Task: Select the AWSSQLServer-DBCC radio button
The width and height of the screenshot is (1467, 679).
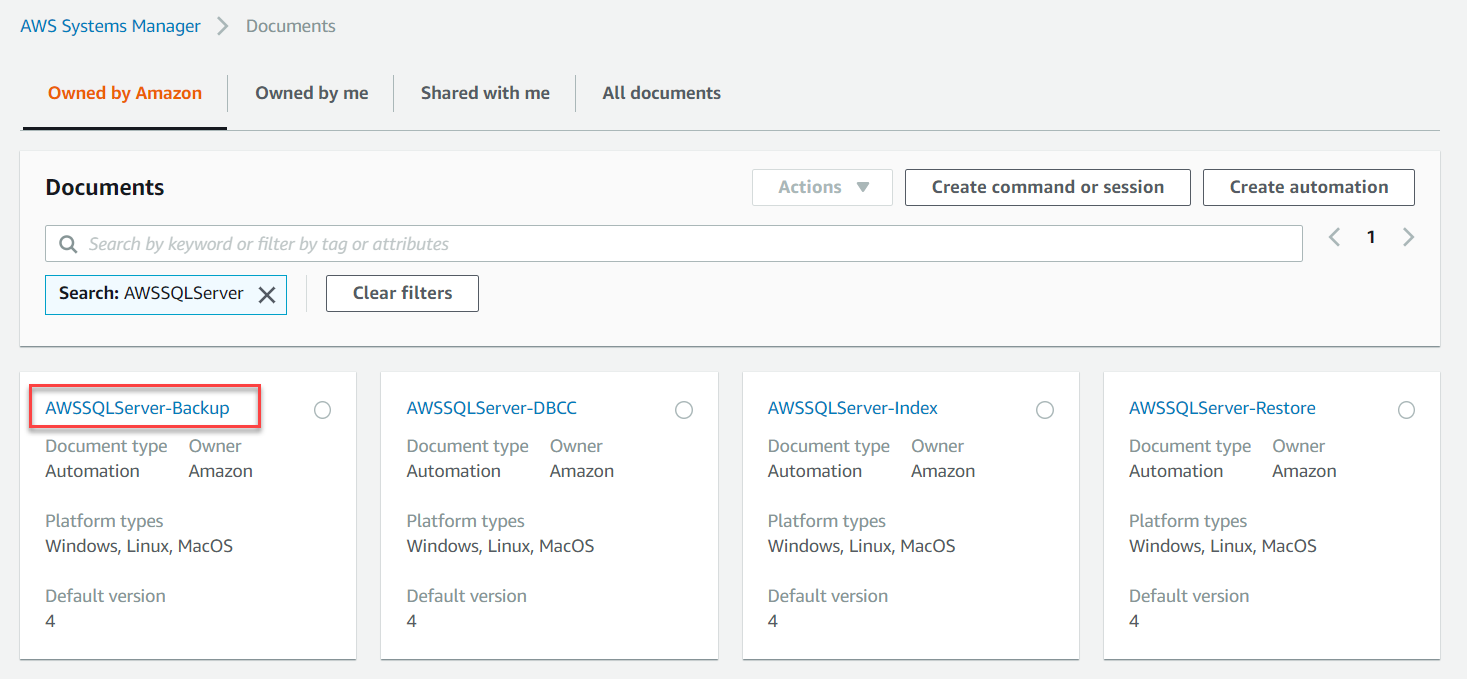Action: pyautogui.click(x=684, y=409)
